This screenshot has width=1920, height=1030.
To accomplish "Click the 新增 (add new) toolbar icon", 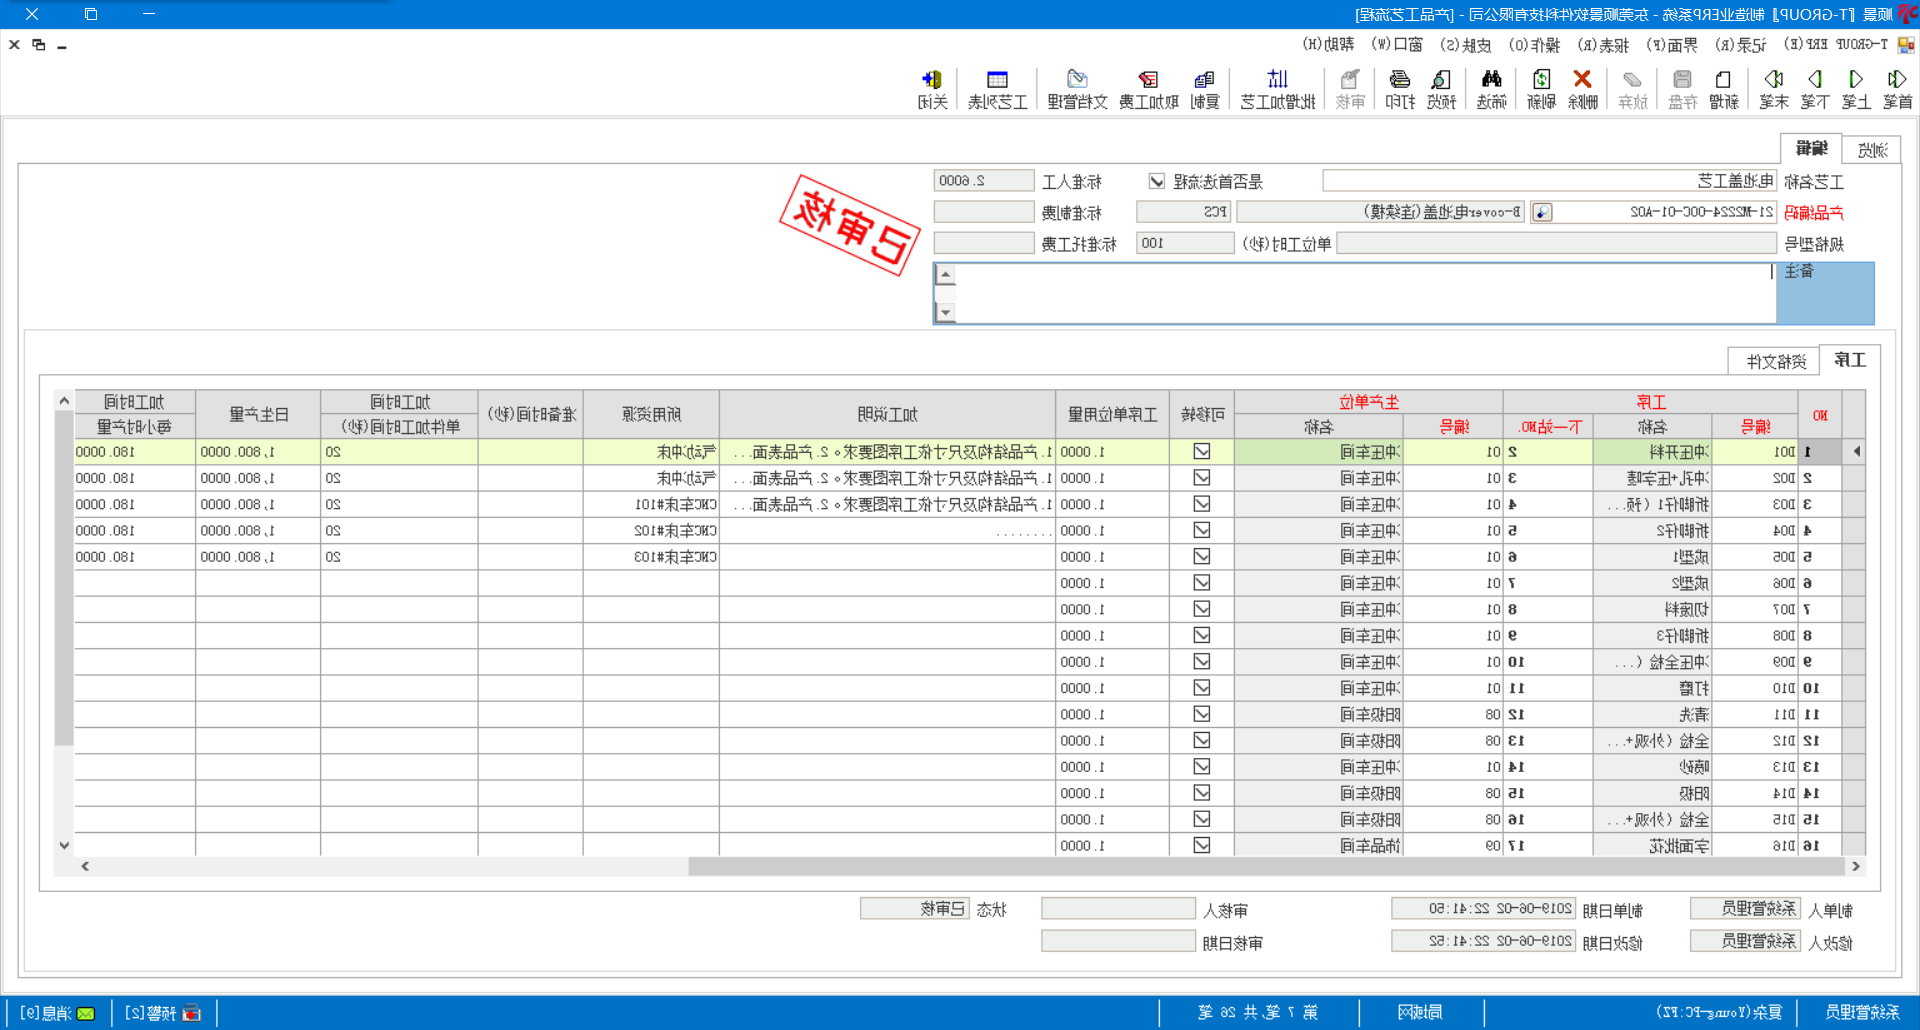I will [1722, 88].
